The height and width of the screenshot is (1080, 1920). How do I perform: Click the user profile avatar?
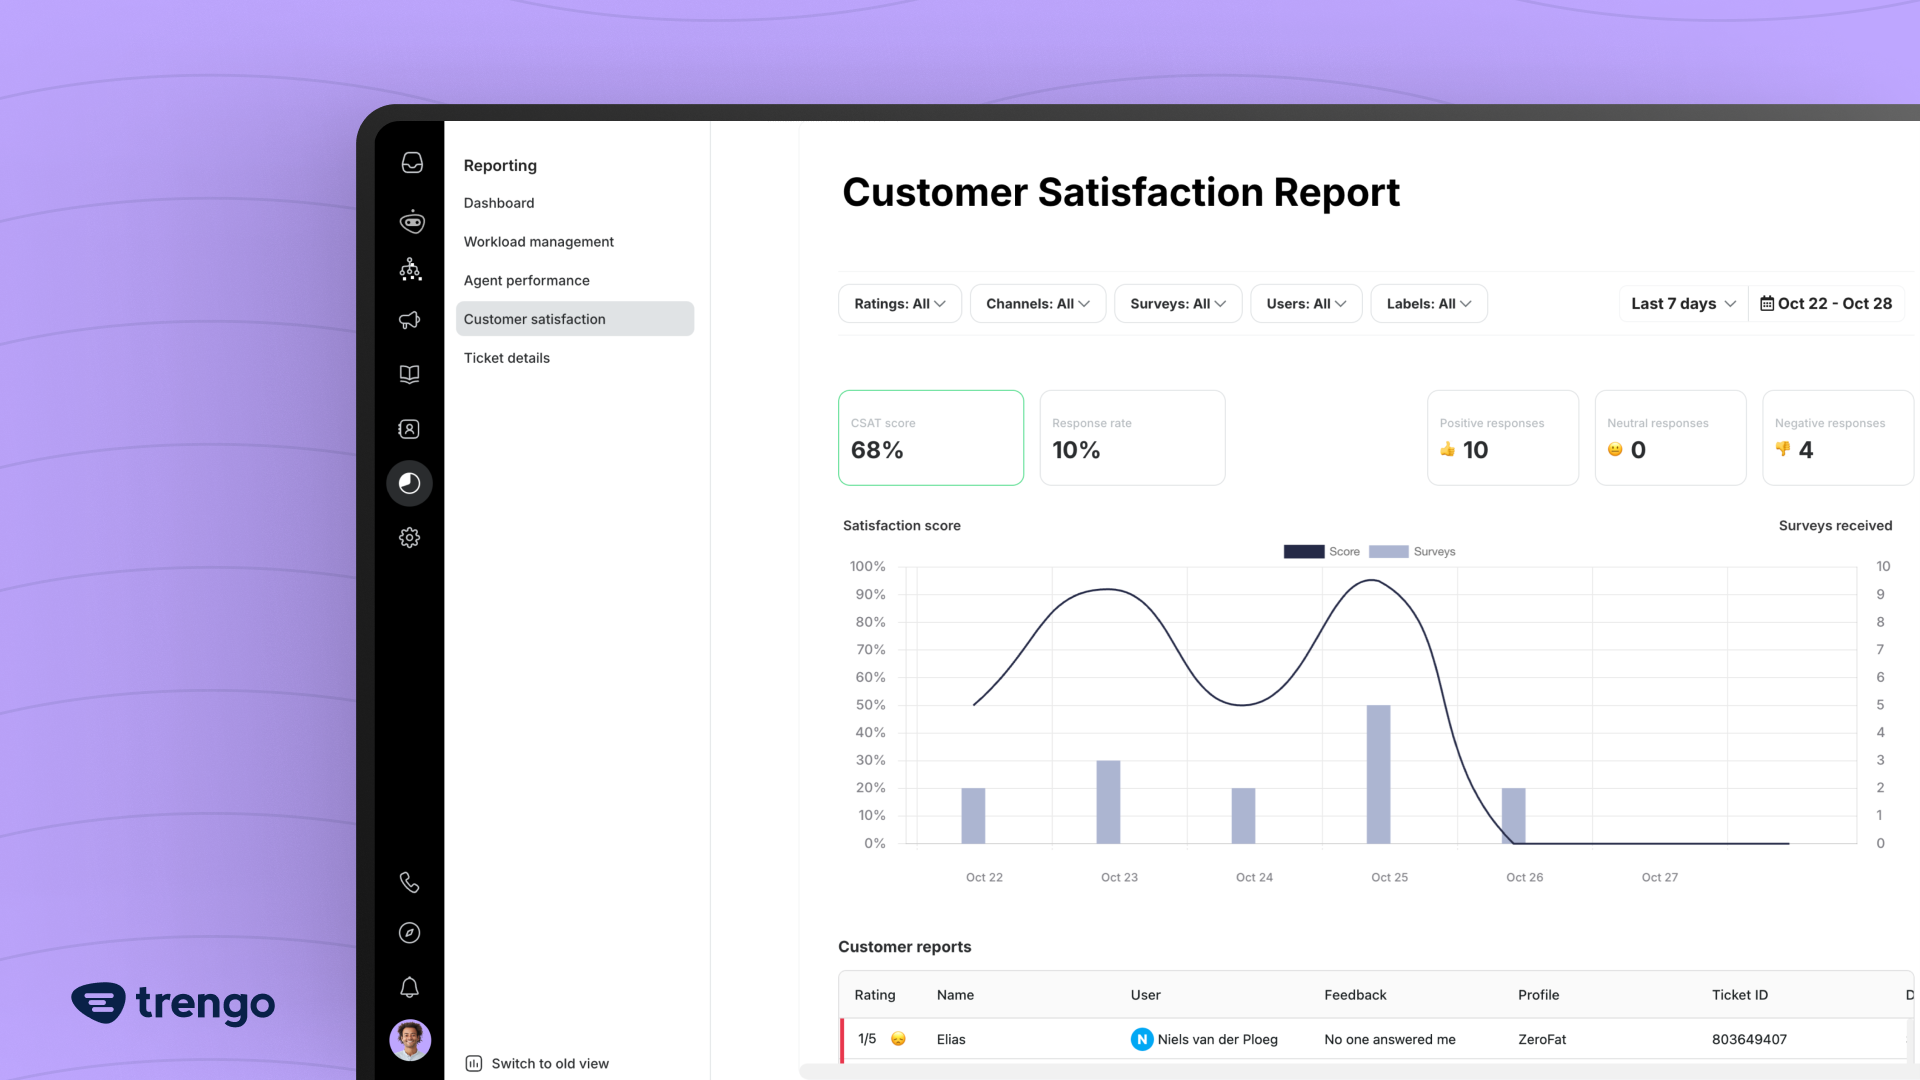410,1040
